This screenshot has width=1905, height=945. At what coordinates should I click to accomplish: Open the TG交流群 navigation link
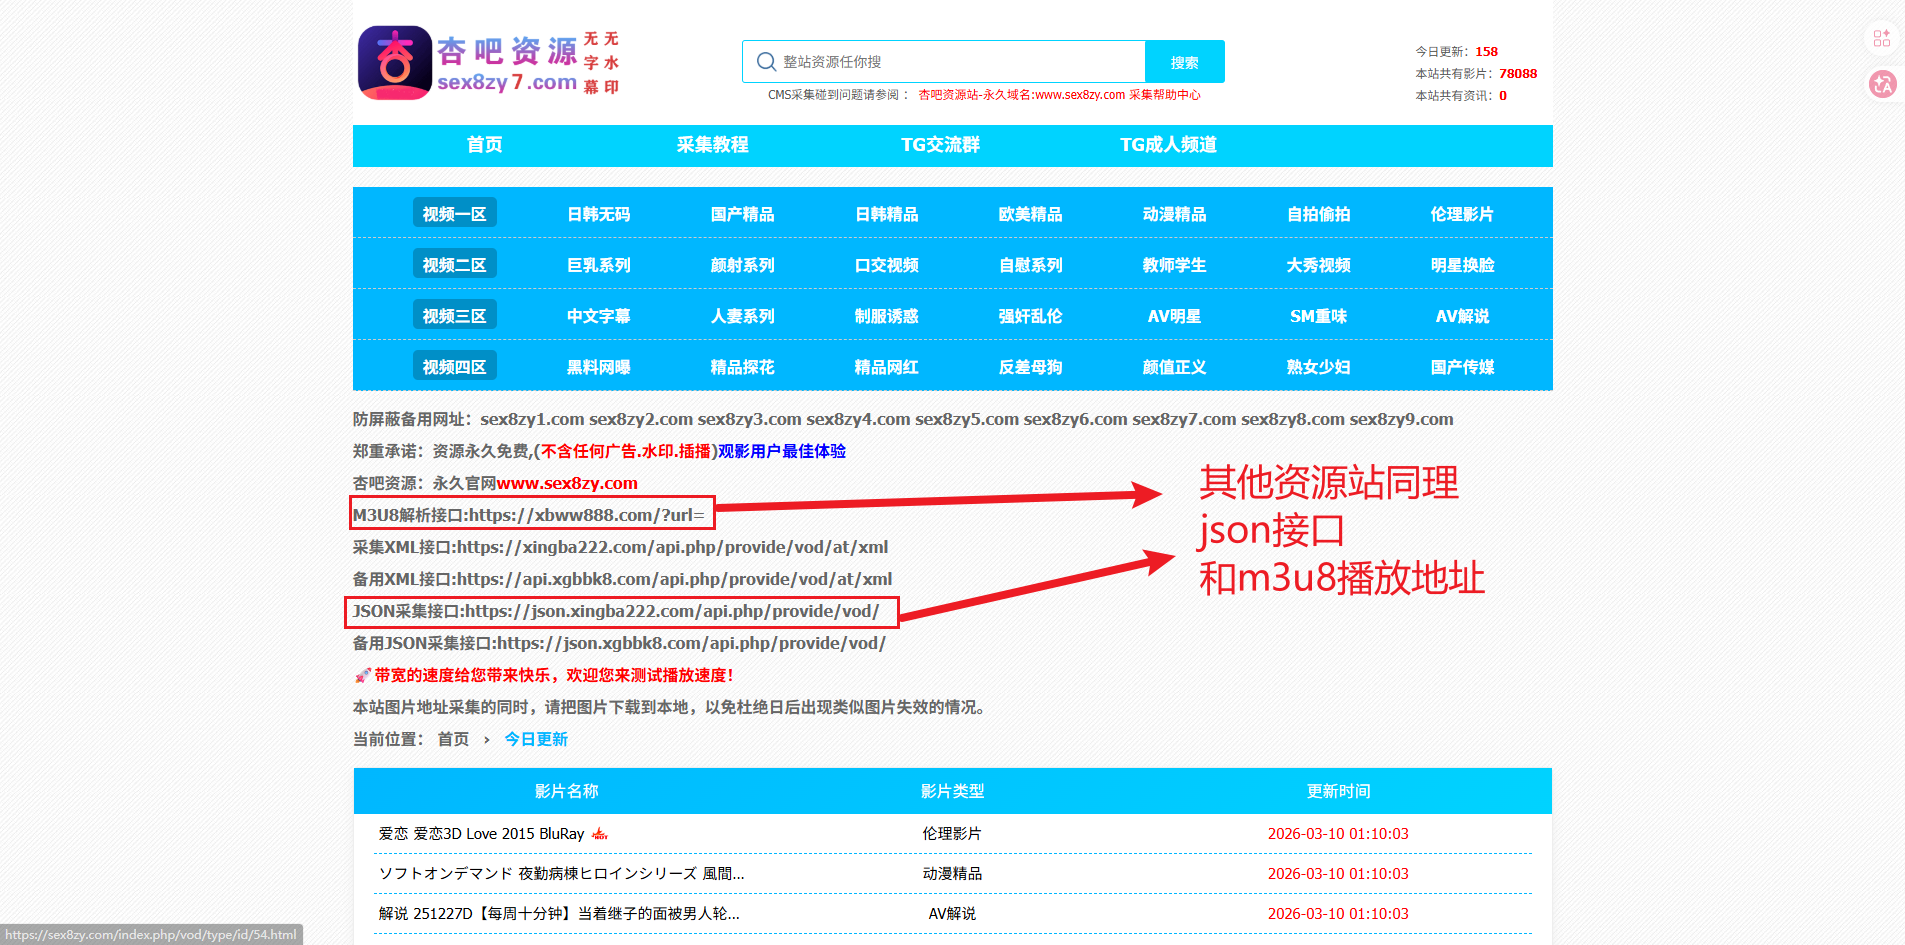point(940,145)
